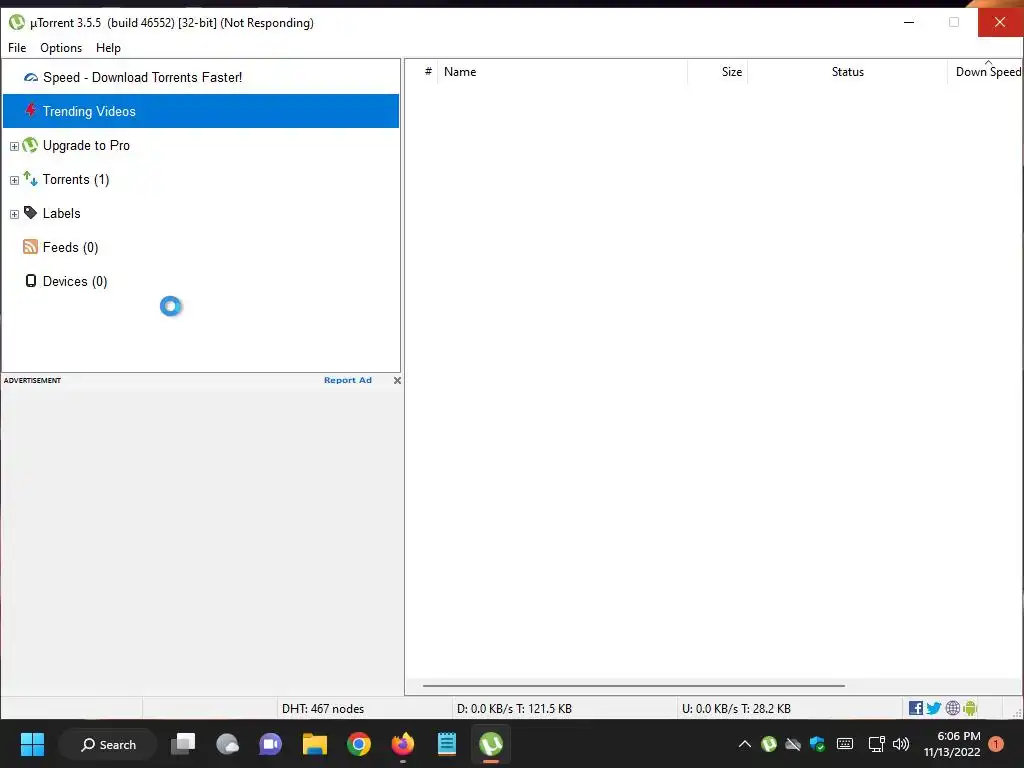The height and width of the screenshot is (768, 1024).
Task: Expand the Upgrade to Pro node
Action: coord(14,146)
